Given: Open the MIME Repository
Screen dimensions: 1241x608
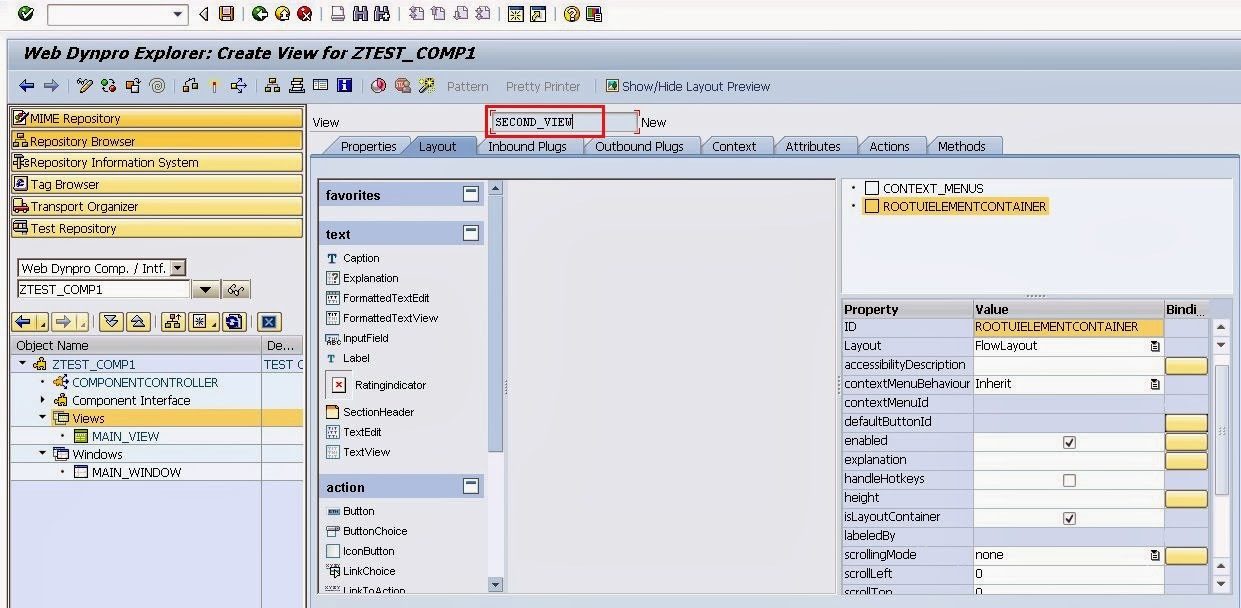Looking at the screenshot, I should 156,118.
